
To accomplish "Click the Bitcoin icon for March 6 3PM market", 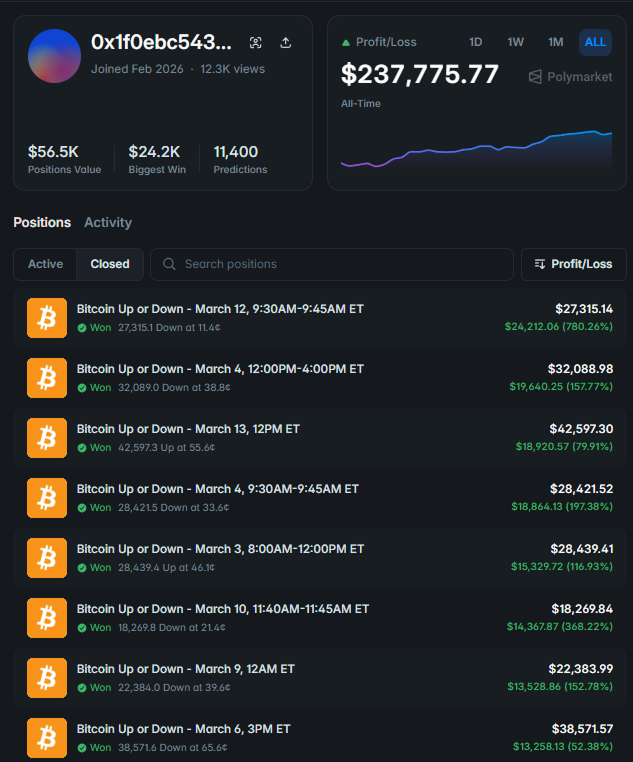I will pos(47,738).
